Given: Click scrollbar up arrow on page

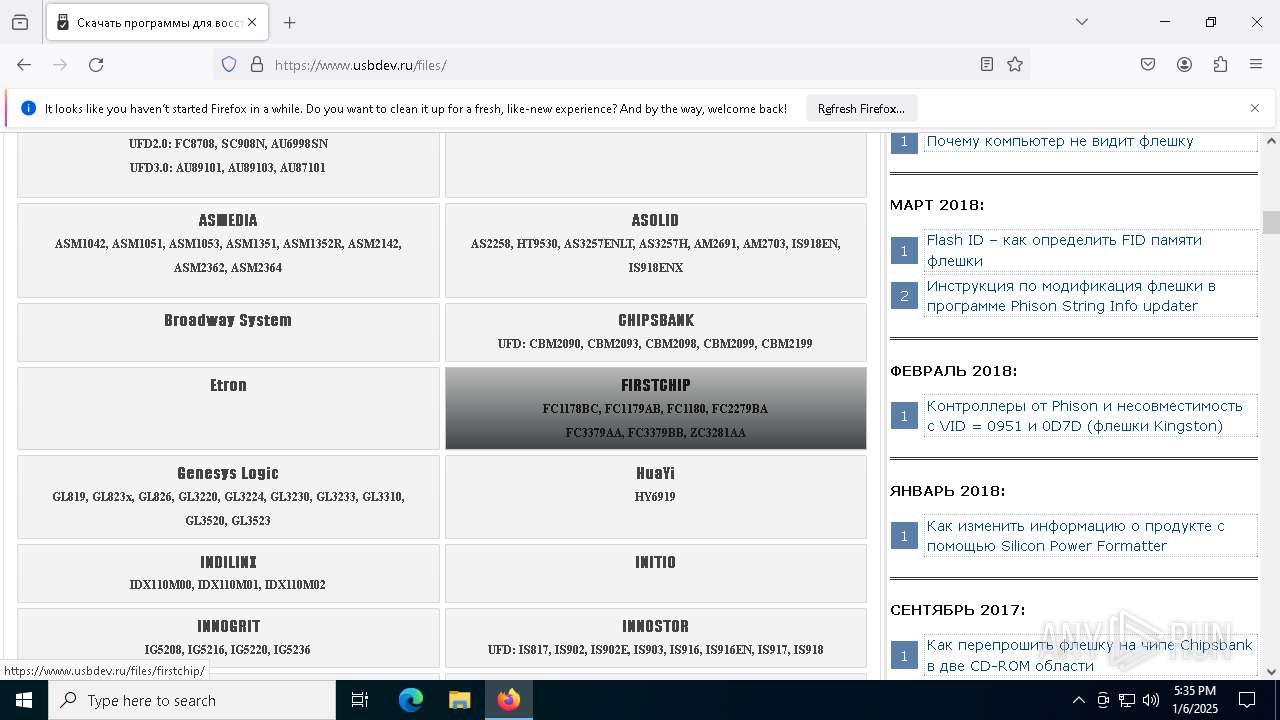Looking at the screenshot, I should [1271, 141].
